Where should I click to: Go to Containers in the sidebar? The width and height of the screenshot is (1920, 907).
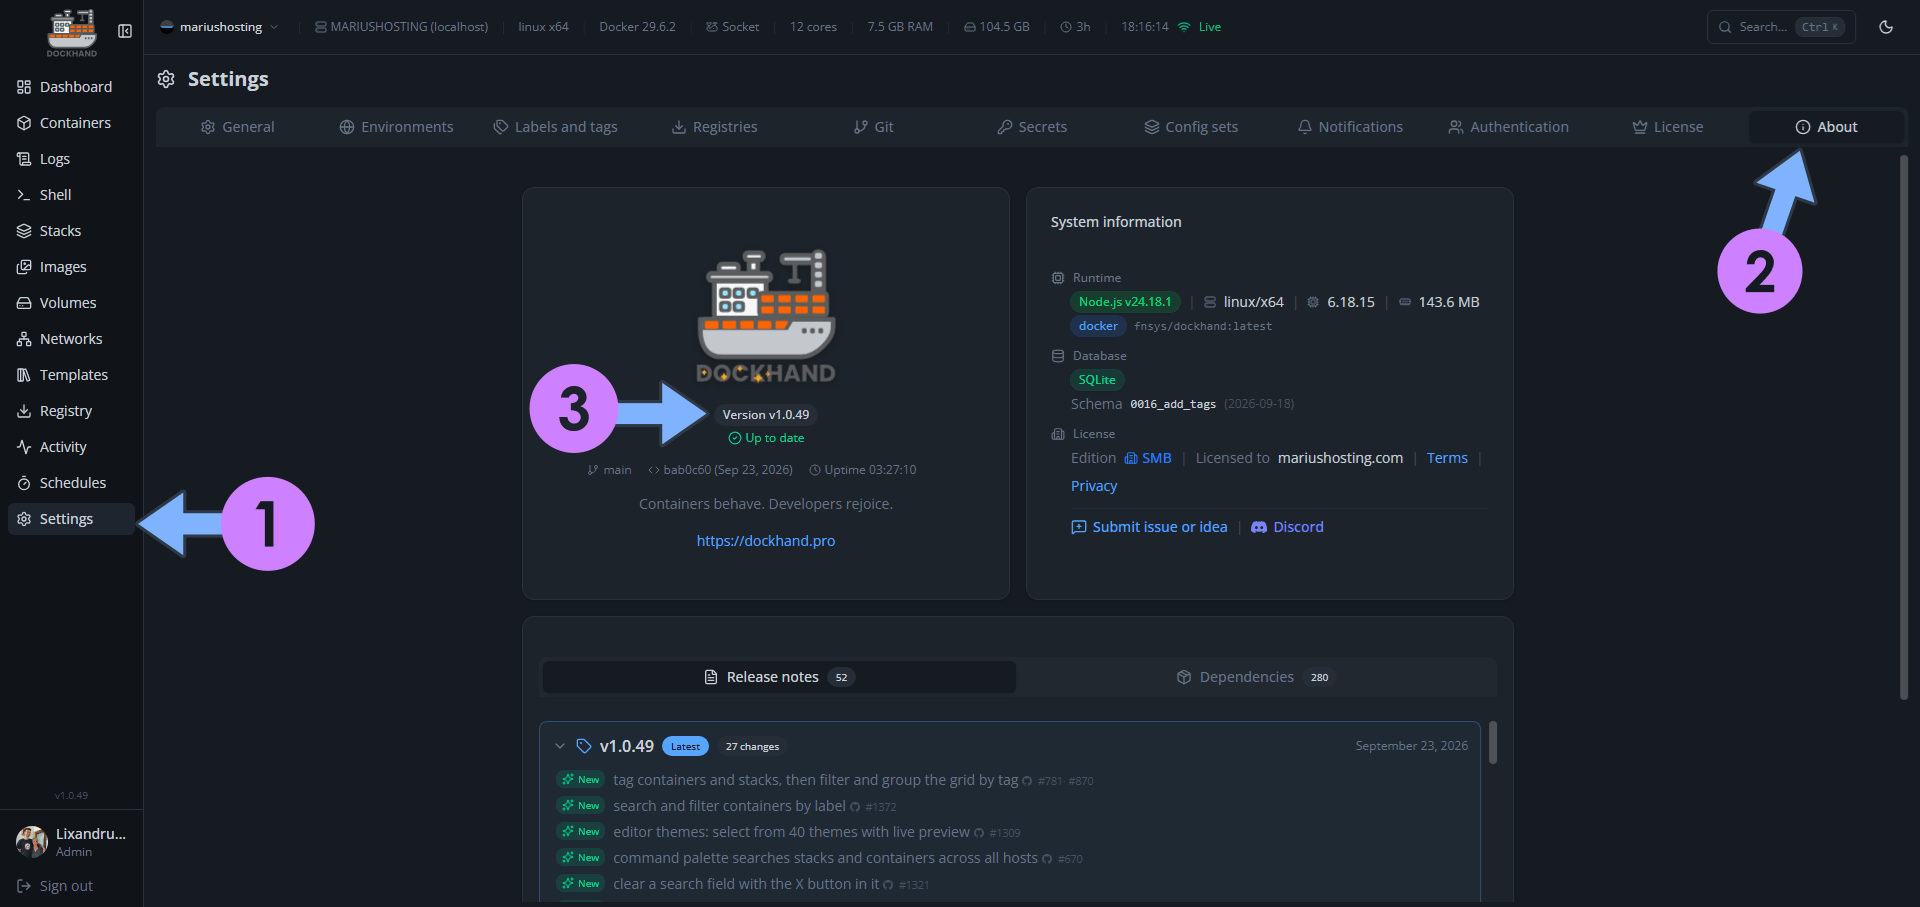71,123
